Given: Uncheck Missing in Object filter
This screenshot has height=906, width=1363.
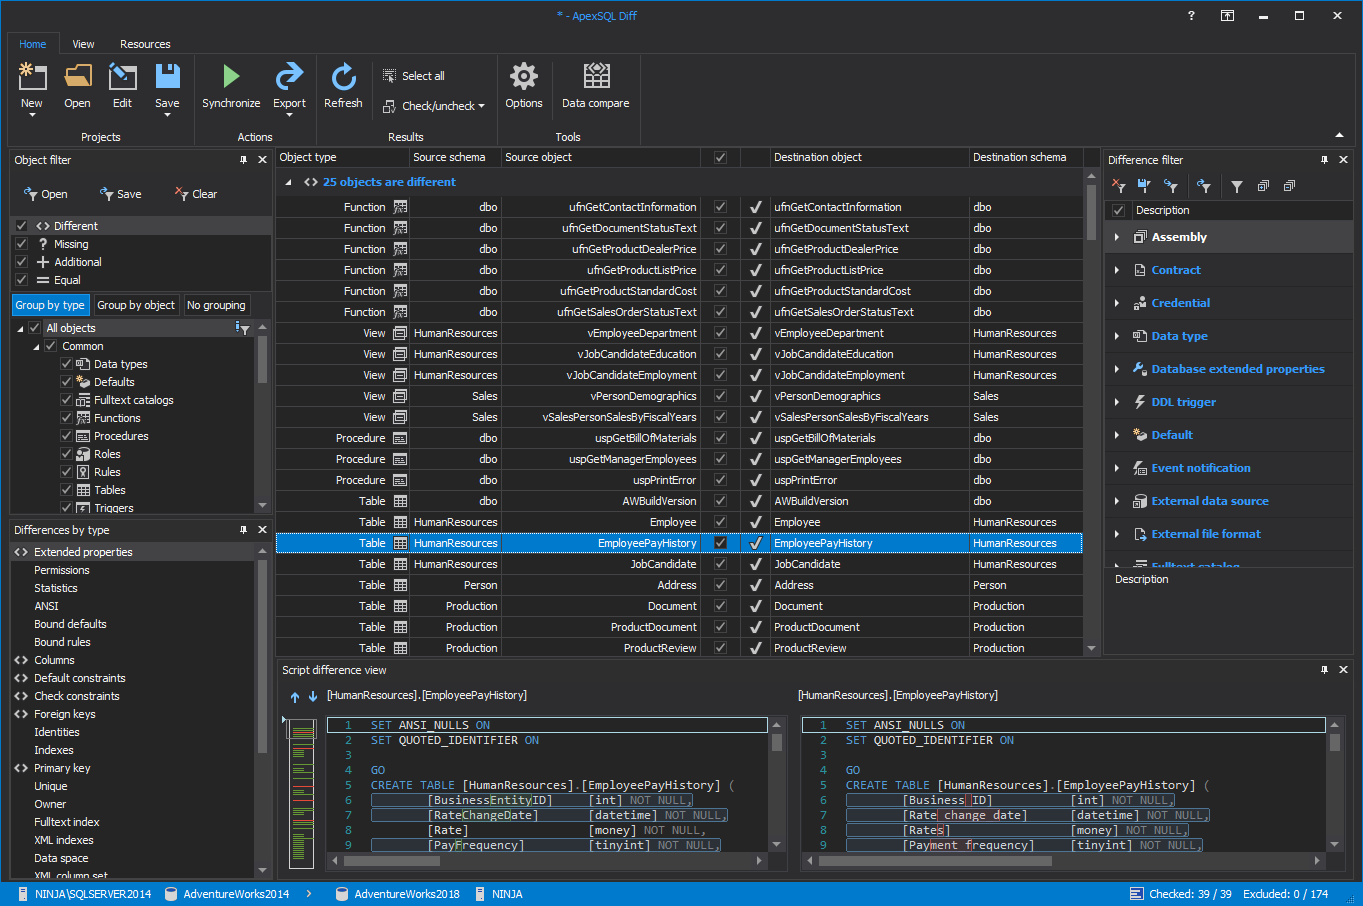Looking at the screenshot, I should pos(22,243).
